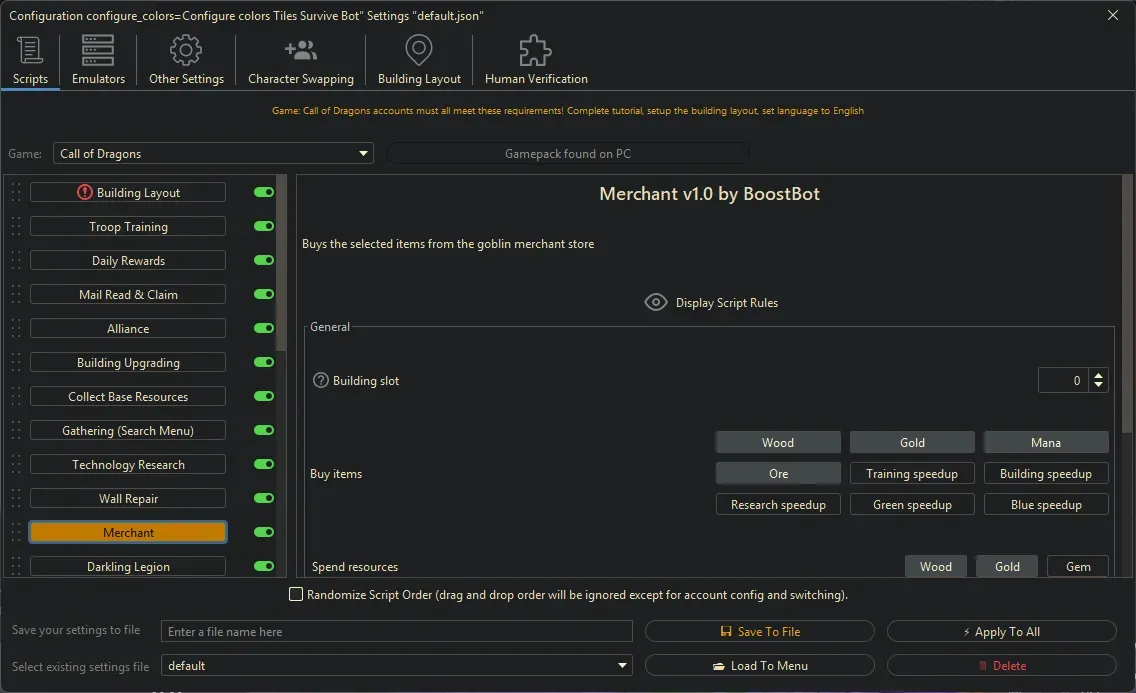The image size is (1136, 693).
Task: Click the file name input field
Action: pos(397,631)
